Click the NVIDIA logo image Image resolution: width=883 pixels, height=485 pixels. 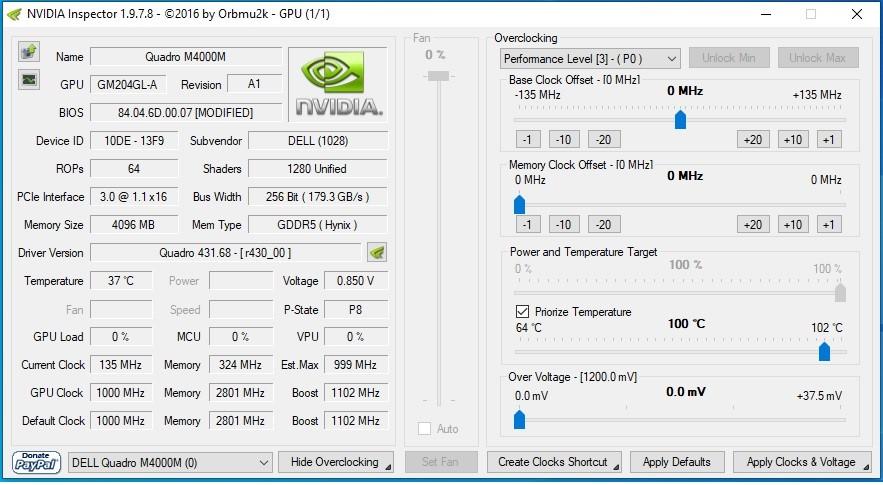[338, 84]
